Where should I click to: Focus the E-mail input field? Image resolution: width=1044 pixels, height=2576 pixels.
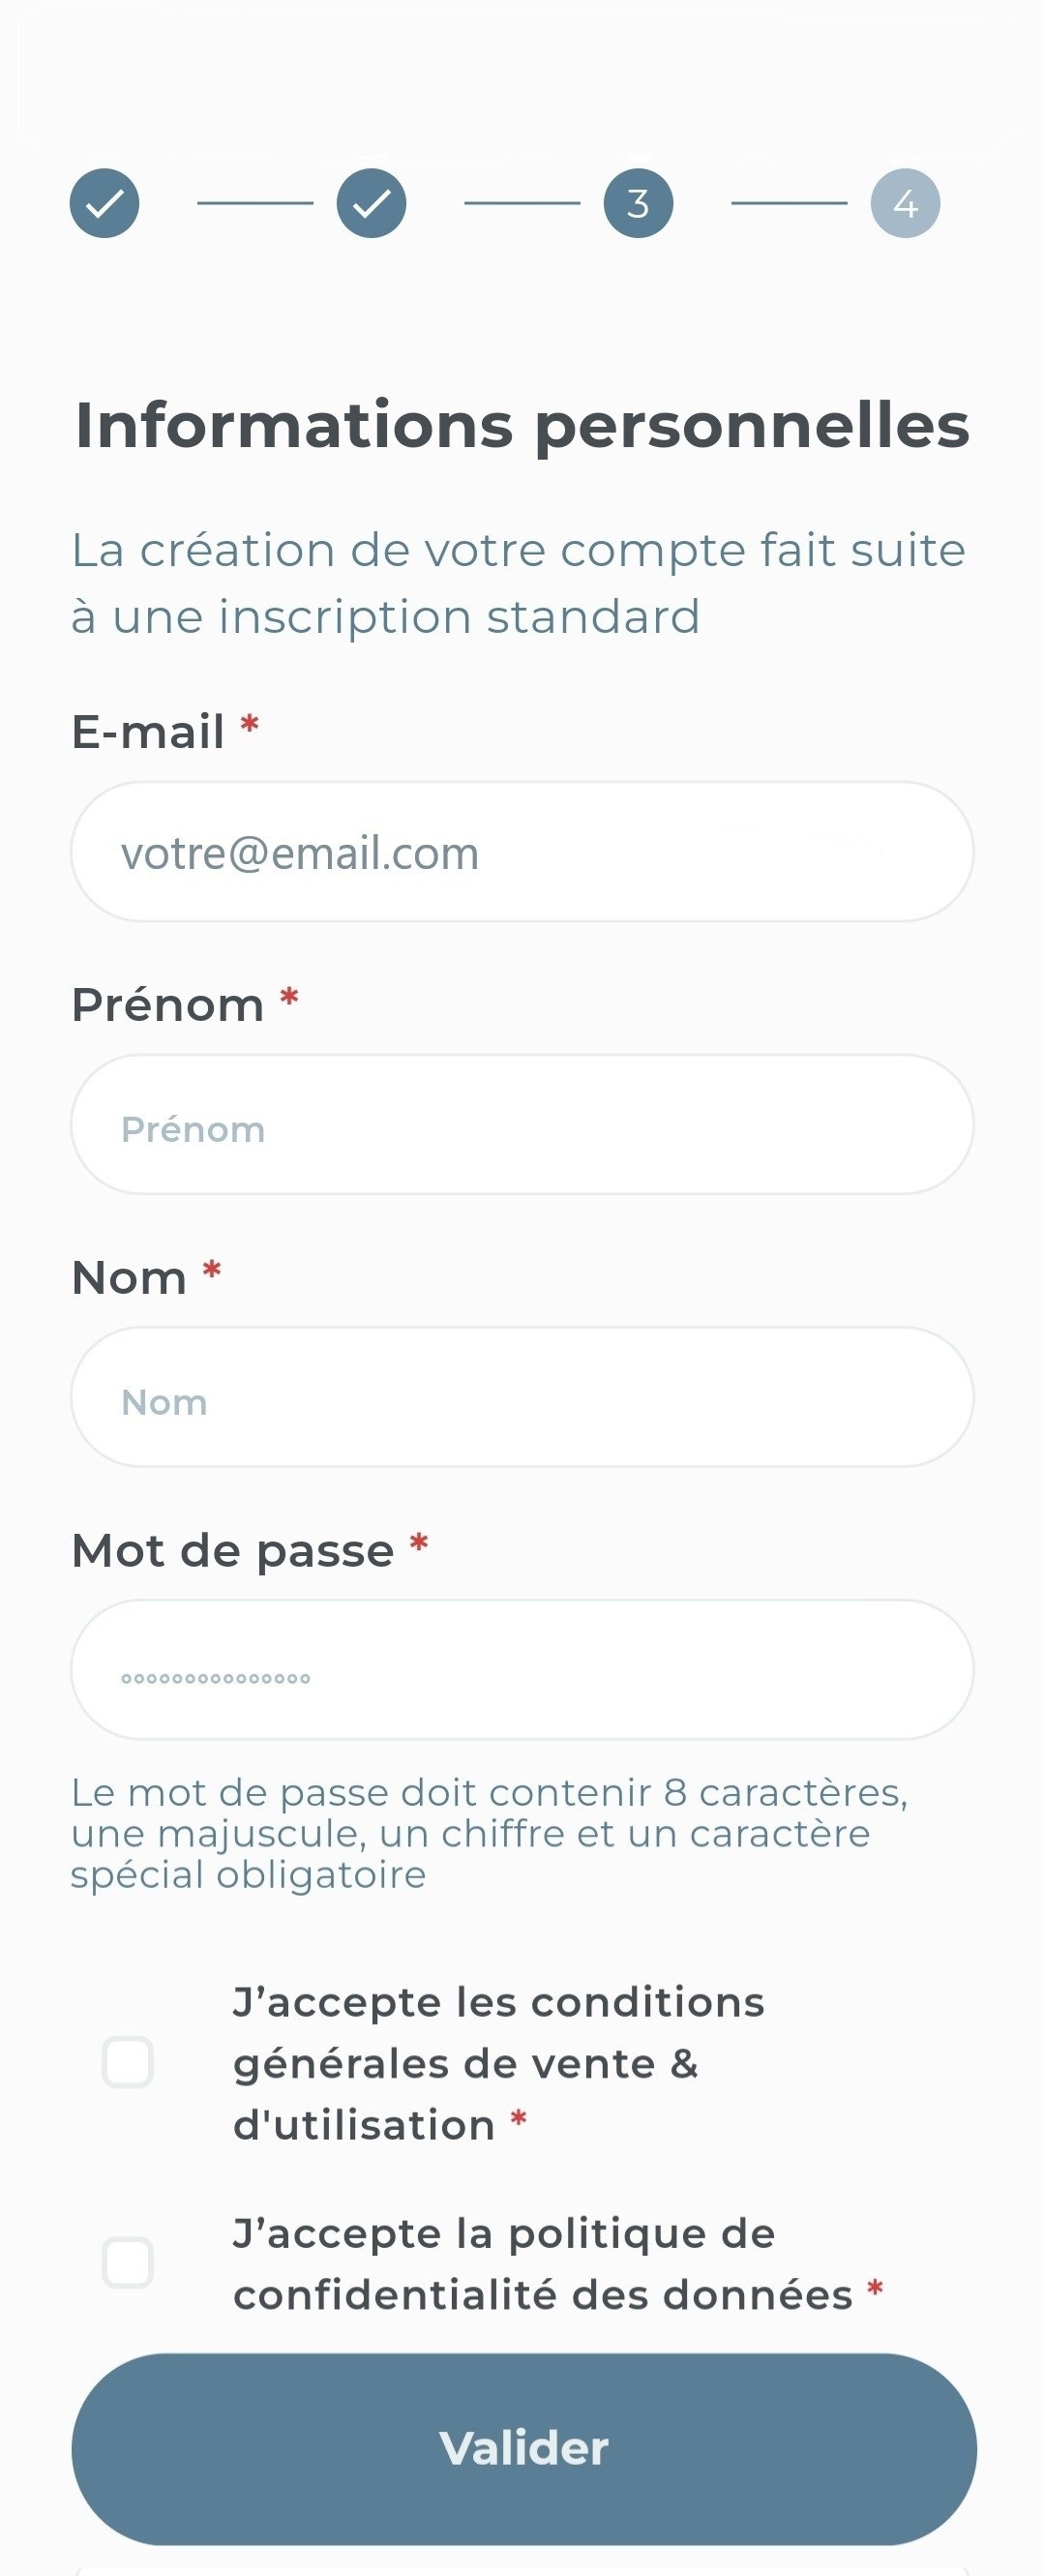[522, 852]
